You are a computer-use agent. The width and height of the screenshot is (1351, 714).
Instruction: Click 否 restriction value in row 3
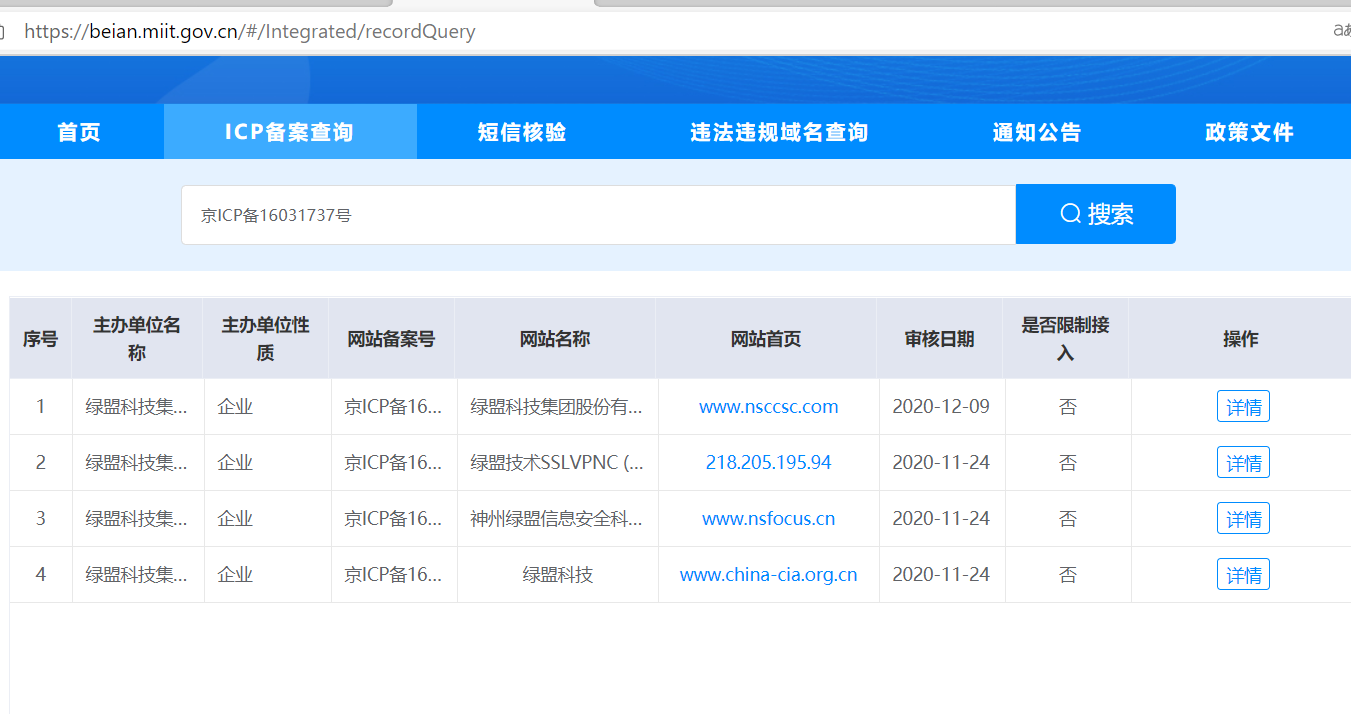1068,519
